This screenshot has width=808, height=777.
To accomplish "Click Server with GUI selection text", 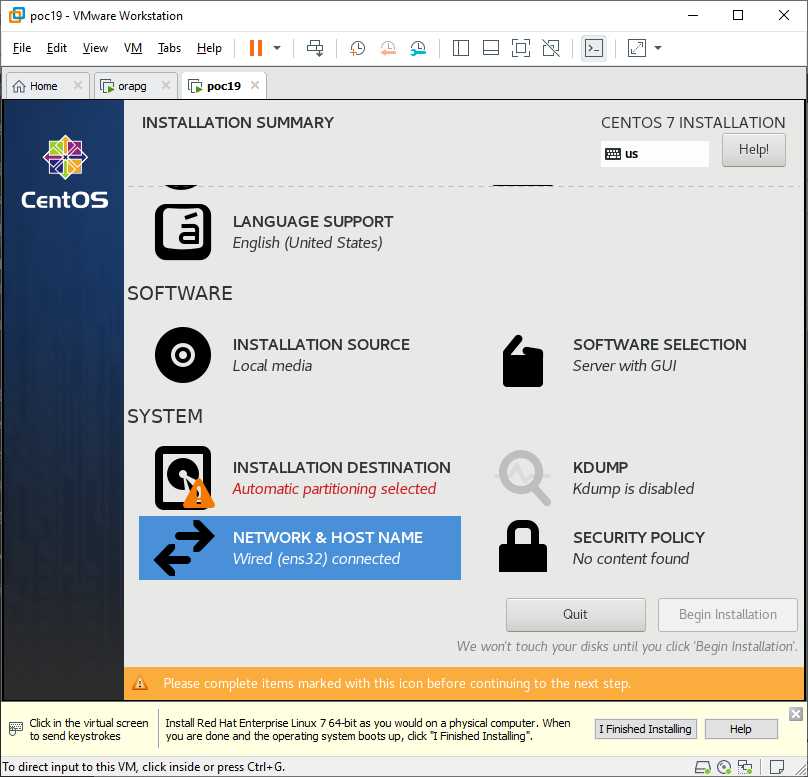I will point(625,366).
